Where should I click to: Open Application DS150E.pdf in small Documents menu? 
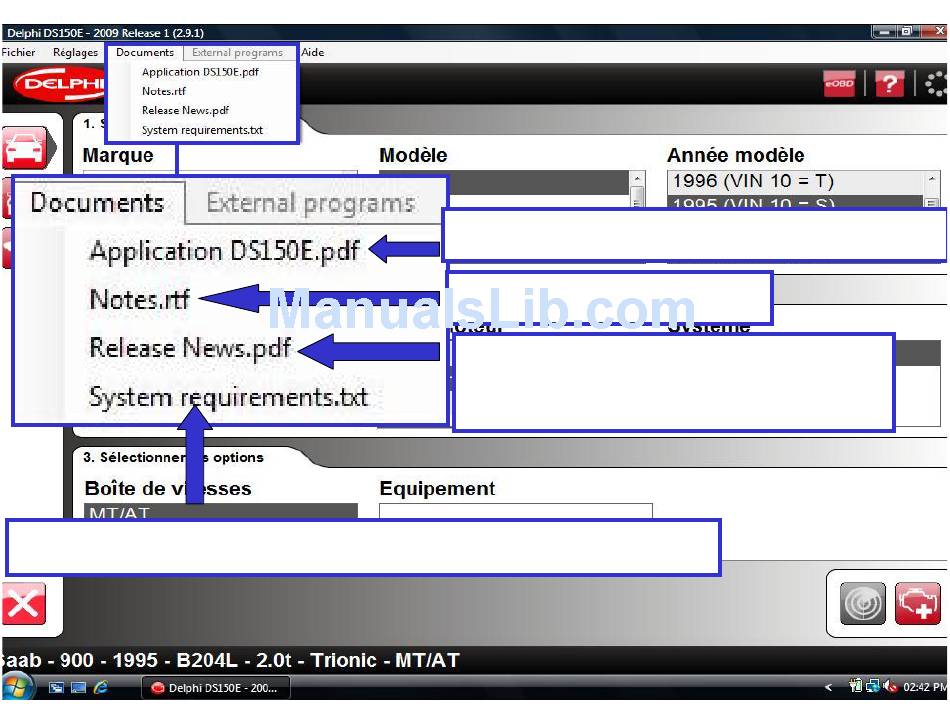200,72
